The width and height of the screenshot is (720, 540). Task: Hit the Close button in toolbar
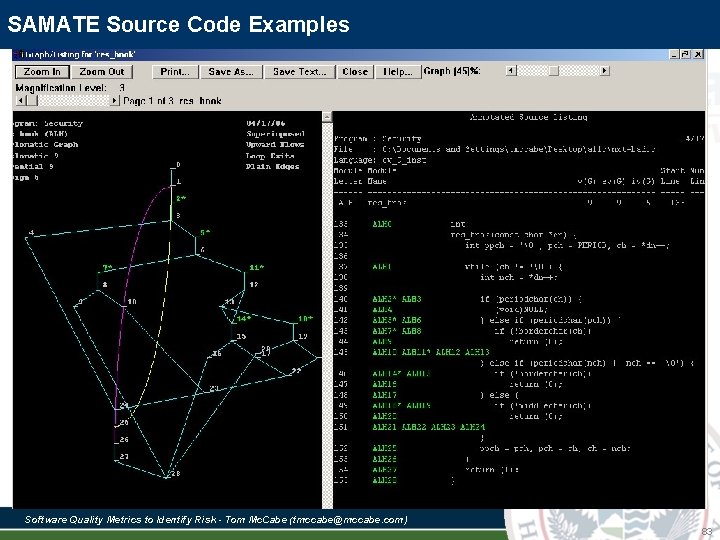point(355,72)
